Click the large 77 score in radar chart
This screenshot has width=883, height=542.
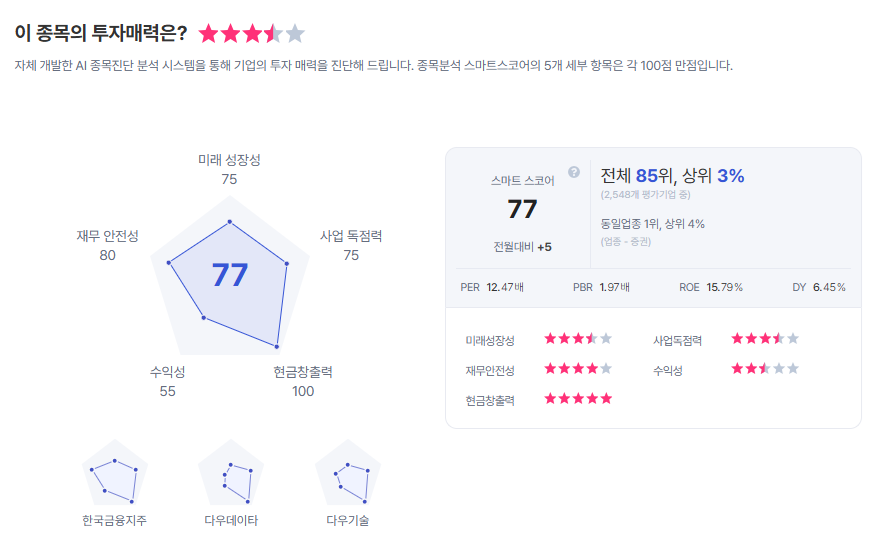230,275
